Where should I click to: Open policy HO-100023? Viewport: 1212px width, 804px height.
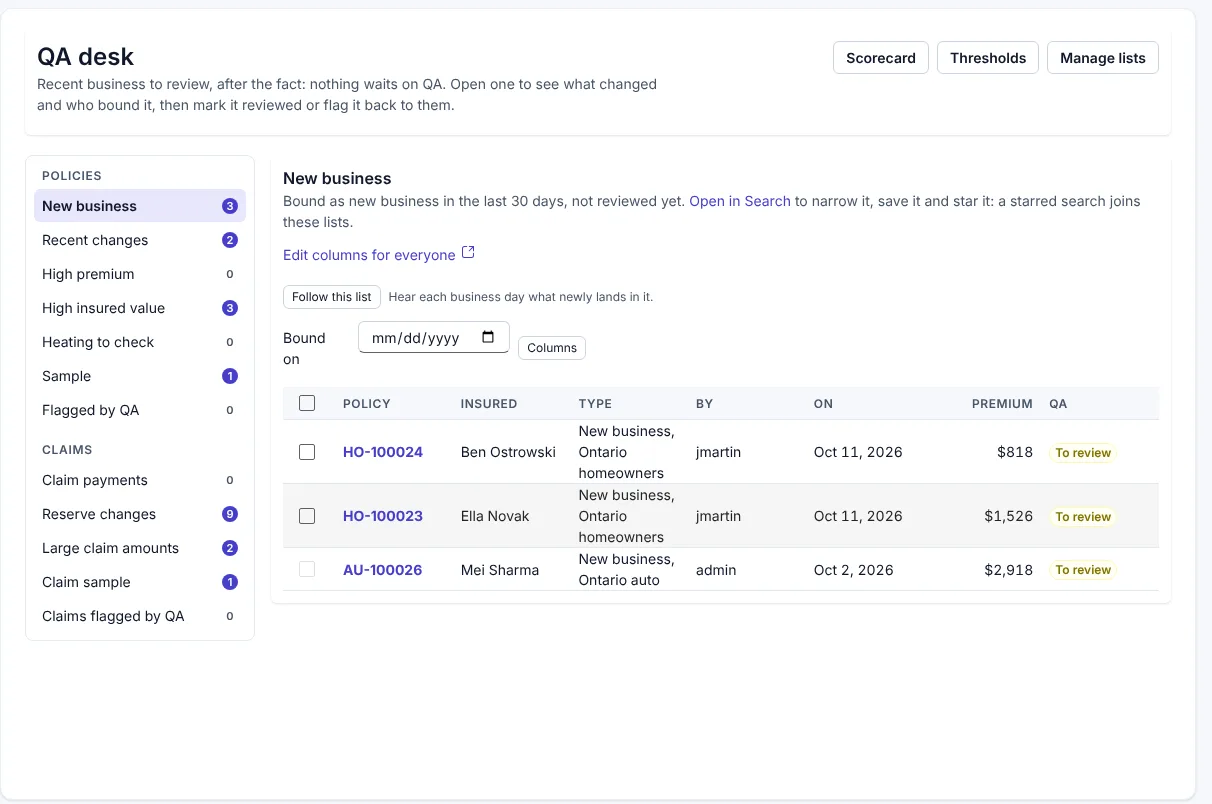[383, 516]
